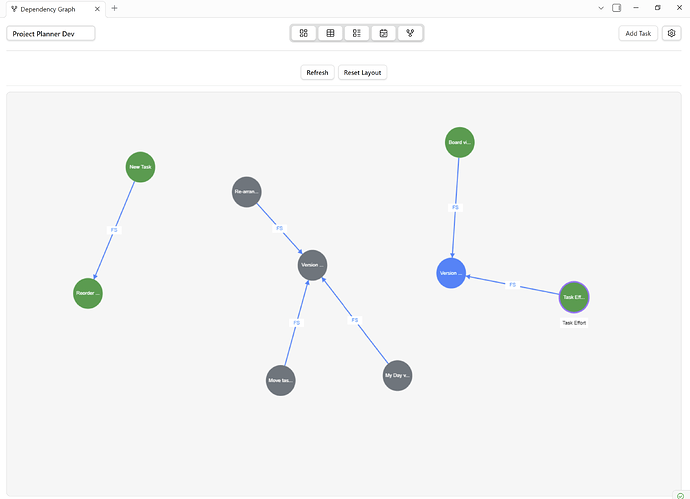Image resolution: width=690 pixels, height=499 pixels.
Task: Switch to the board view icon
Action: click(x=304, y=33)
